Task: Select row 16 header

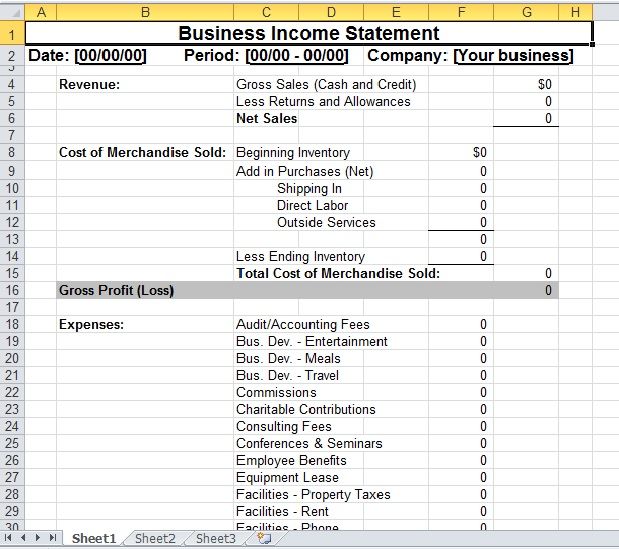Action: click(x=12, y=290)
